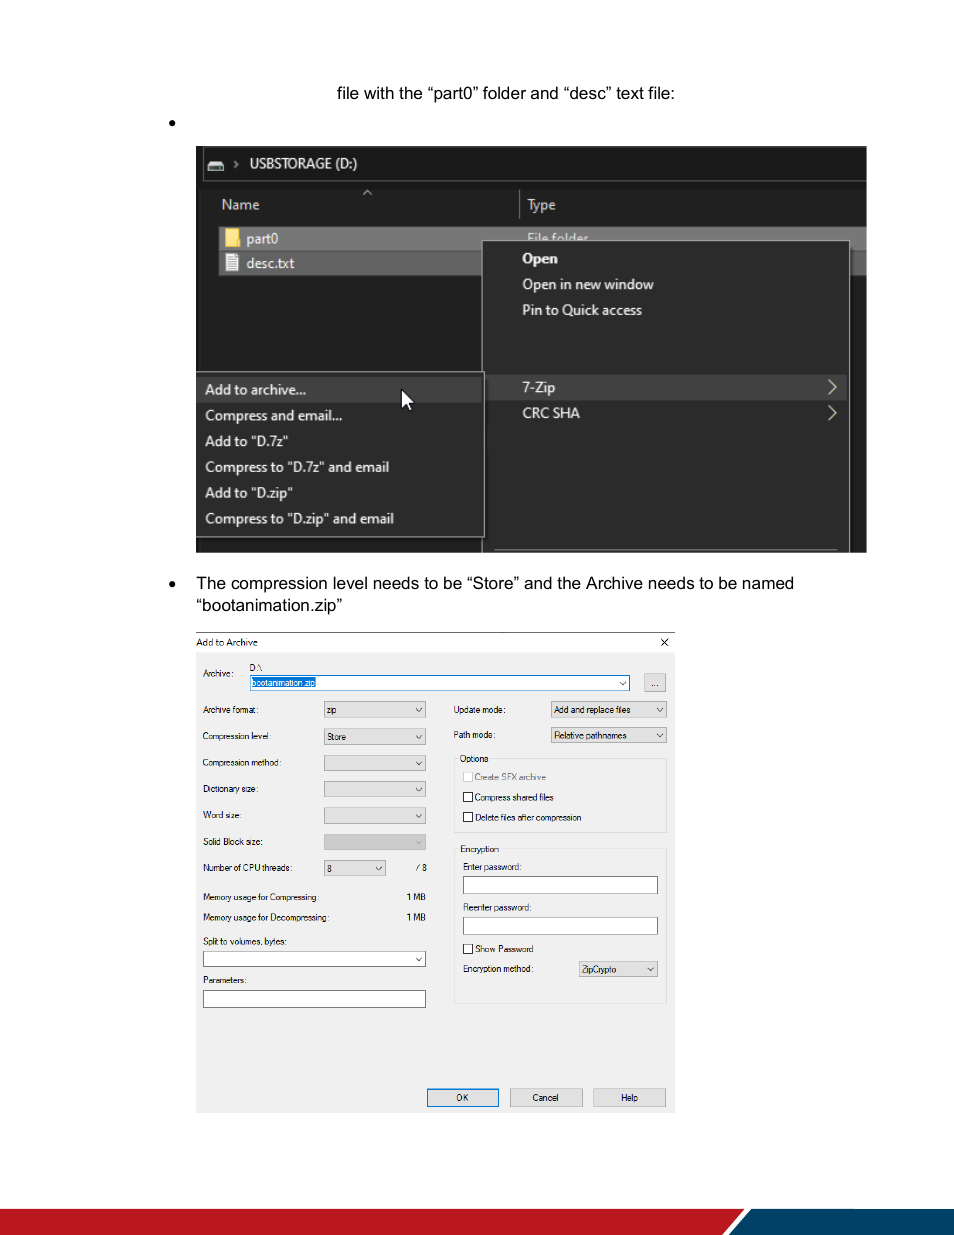954x1235 pixels.
Task: Click the browse "..." button
Action: click(x=654, y=684)
